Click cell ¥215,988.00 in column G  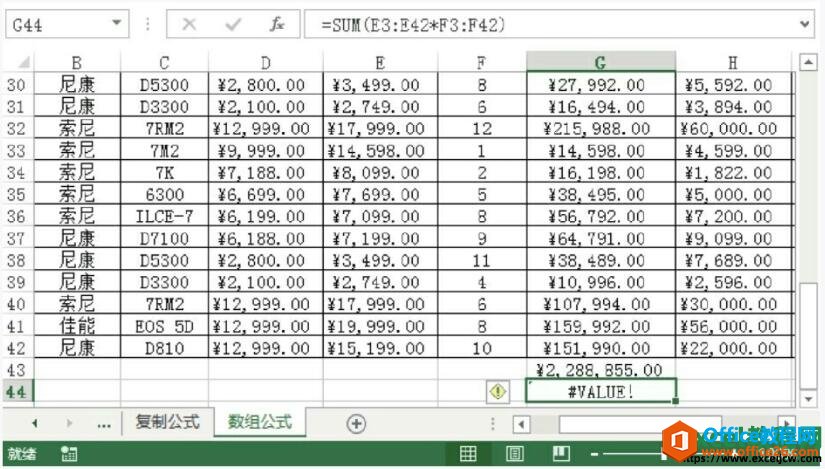pos(600,128)
